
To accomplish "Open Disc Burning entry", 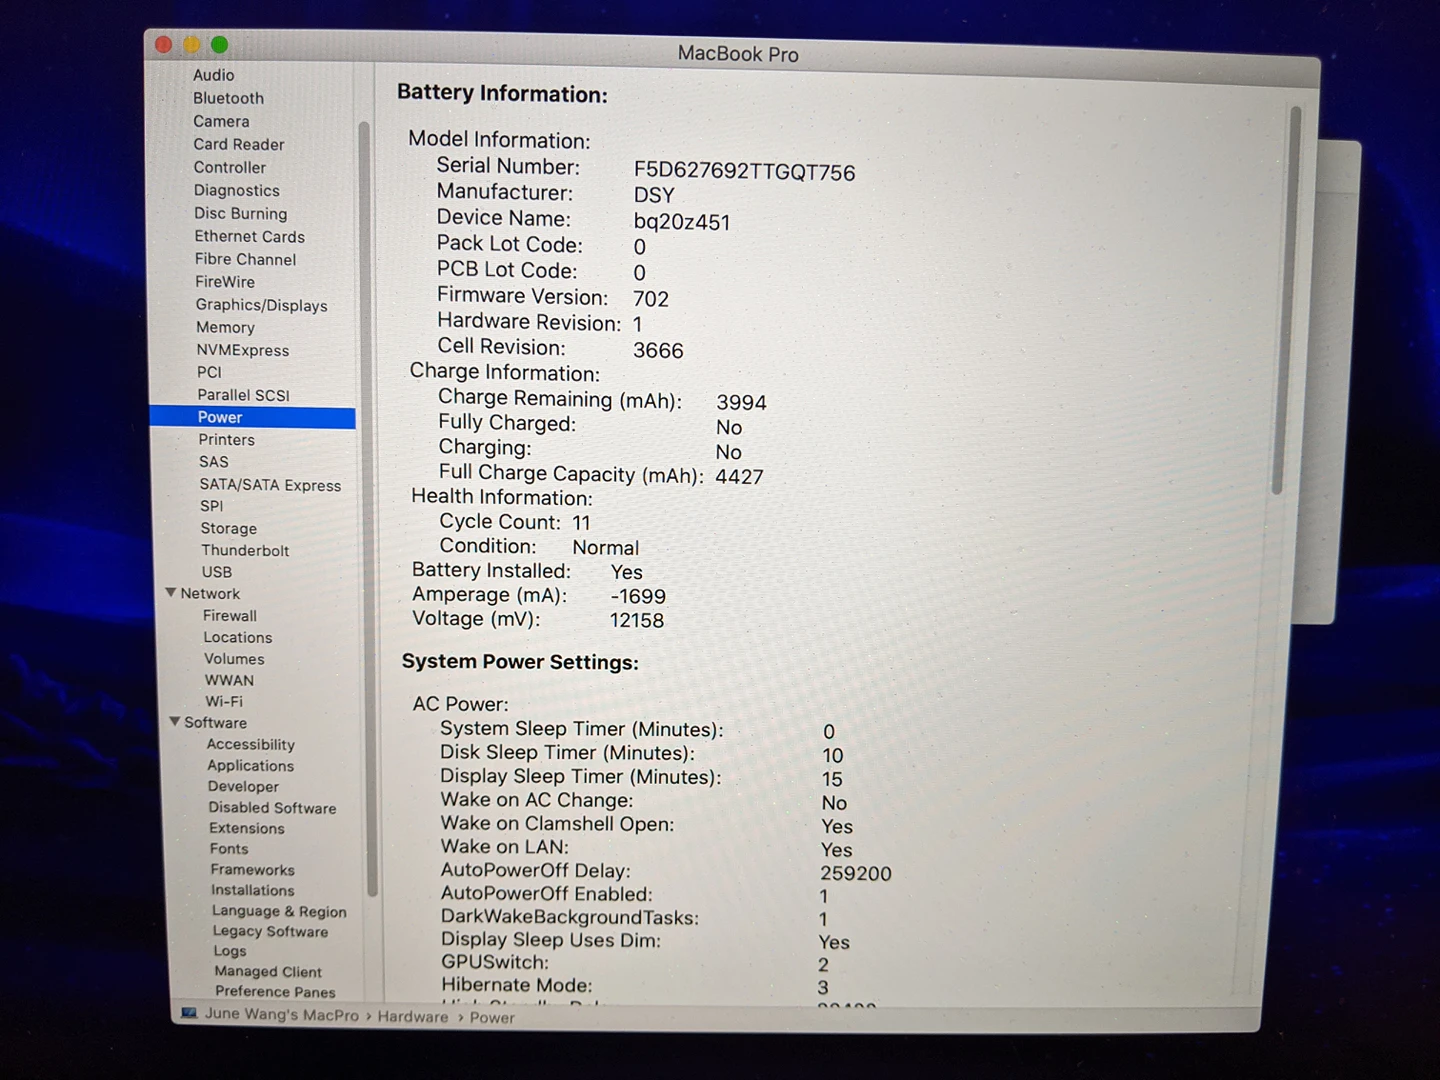I will point(240,213).
